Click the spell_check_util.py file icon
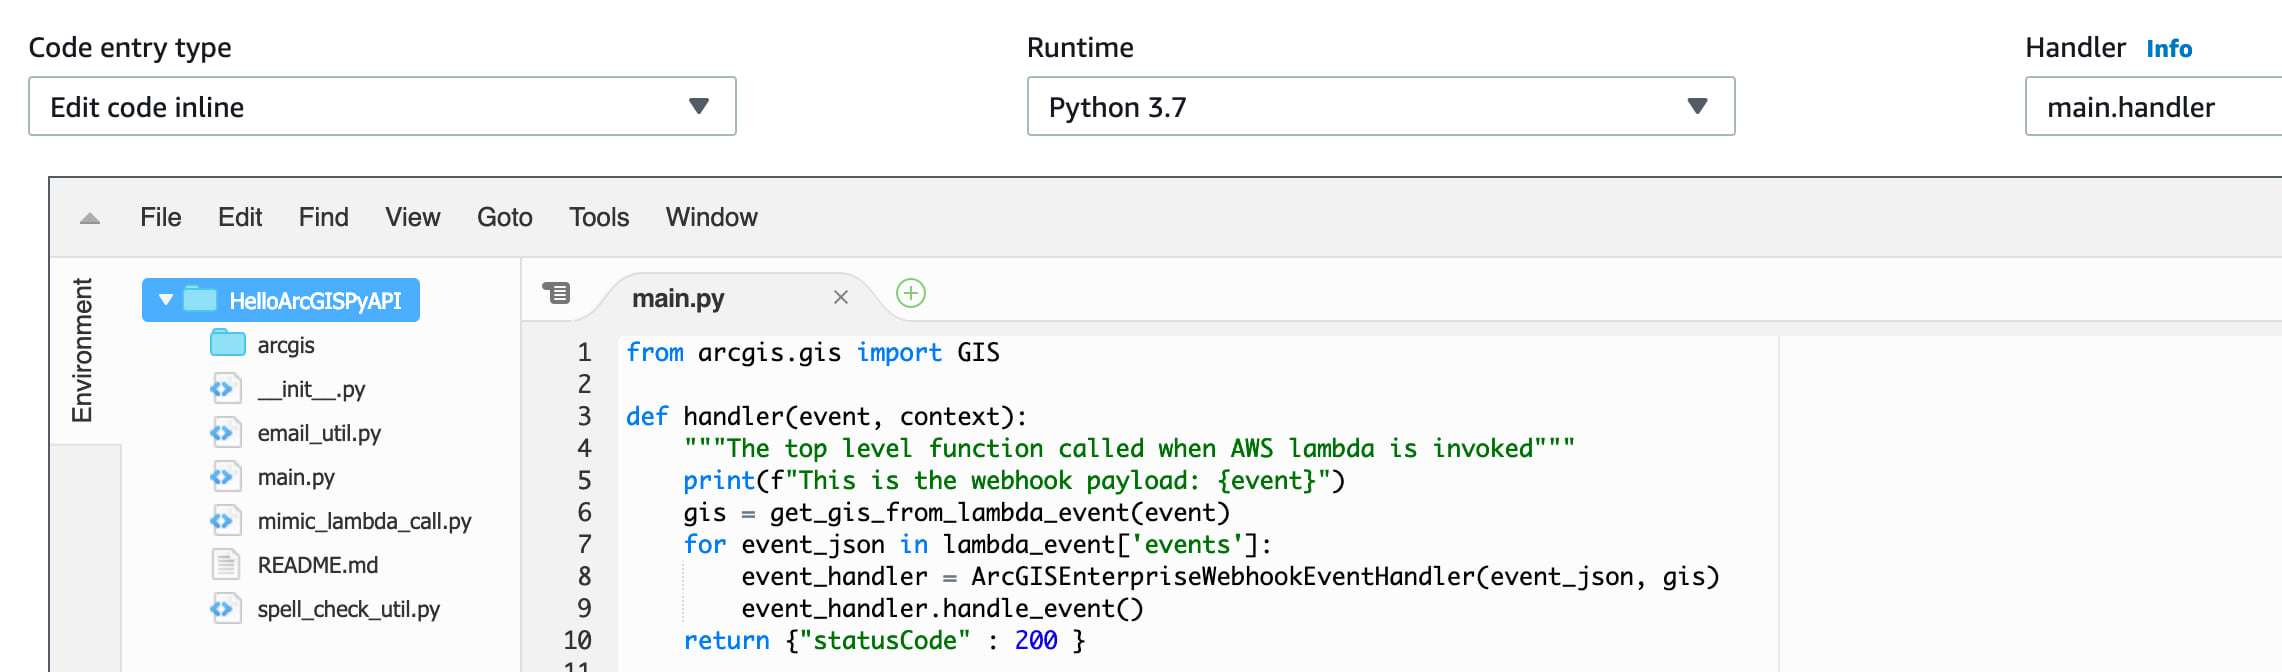The image size is (2282, 672). click(x=226, y=609)
